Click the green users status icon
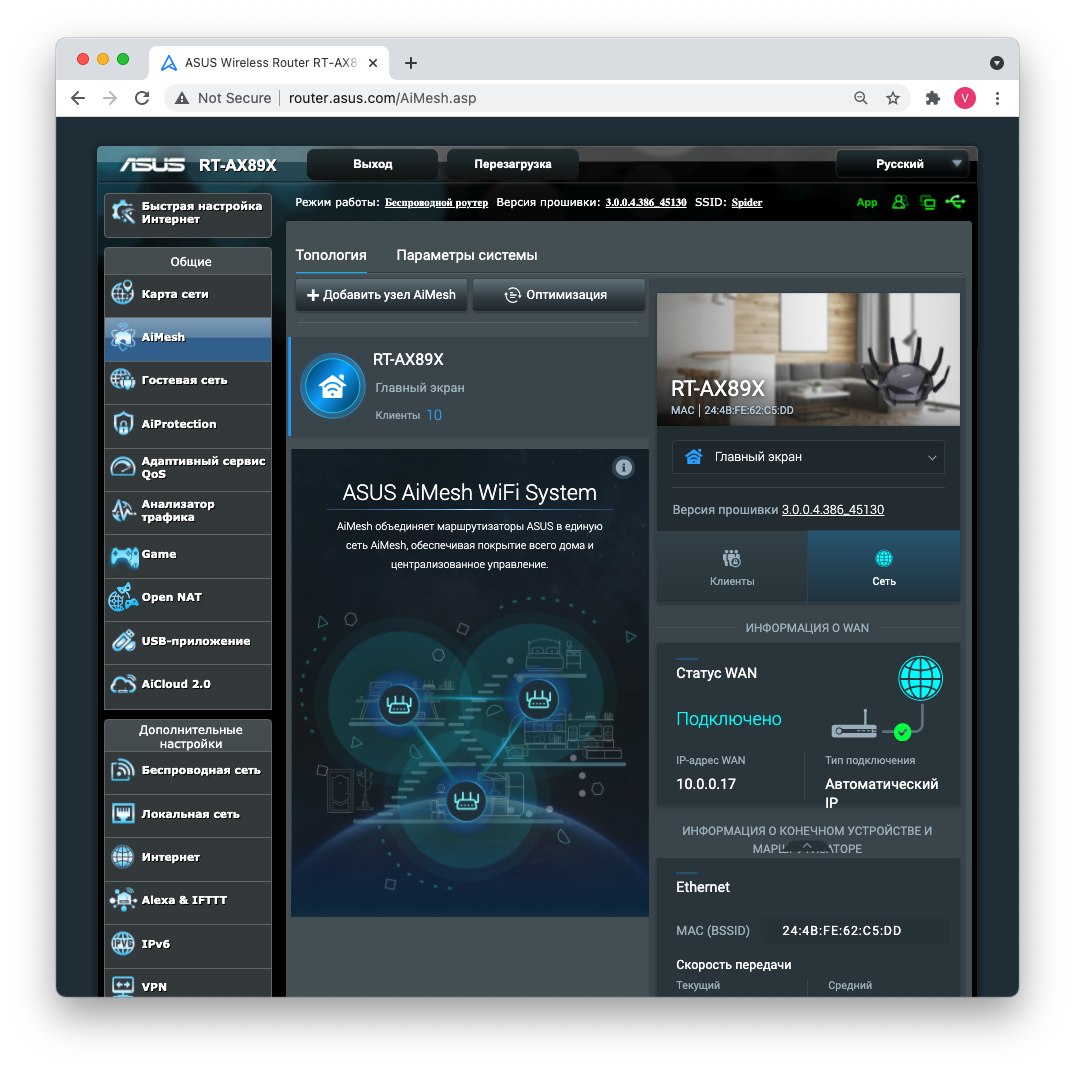The image size is (1075, 1071). (899, 202)
